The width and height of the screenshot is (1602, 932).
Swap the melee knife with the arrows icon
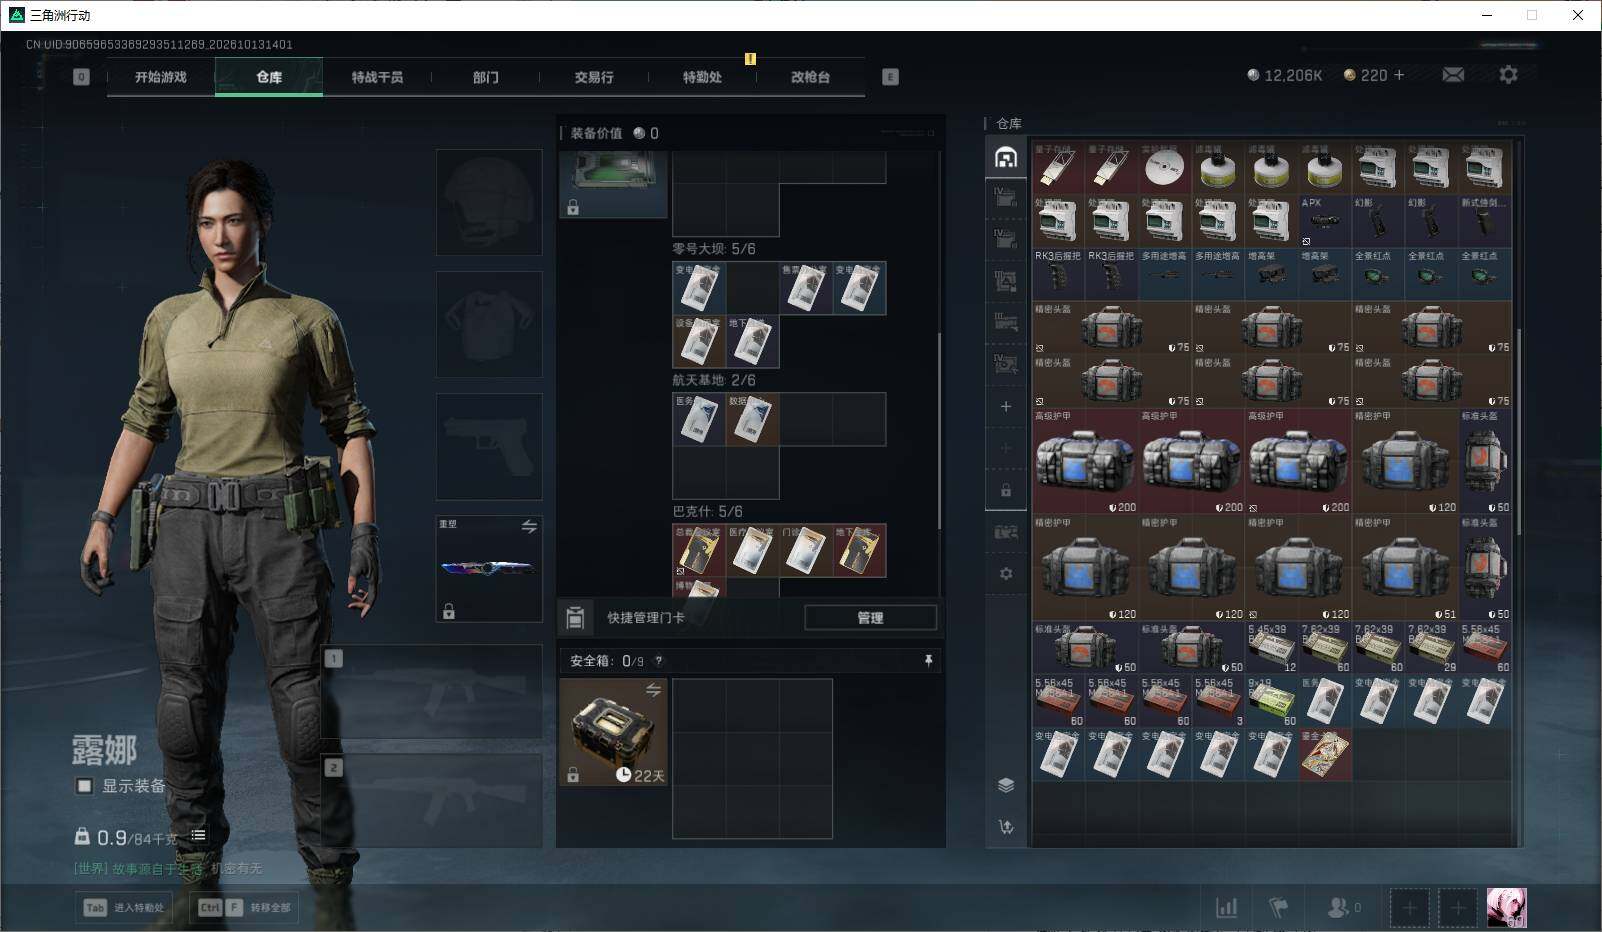(x=529, y=526)
